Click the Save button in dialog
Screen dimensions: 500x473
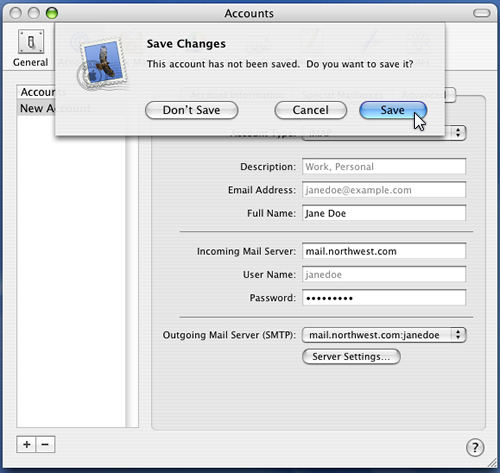tap(393, 110)
